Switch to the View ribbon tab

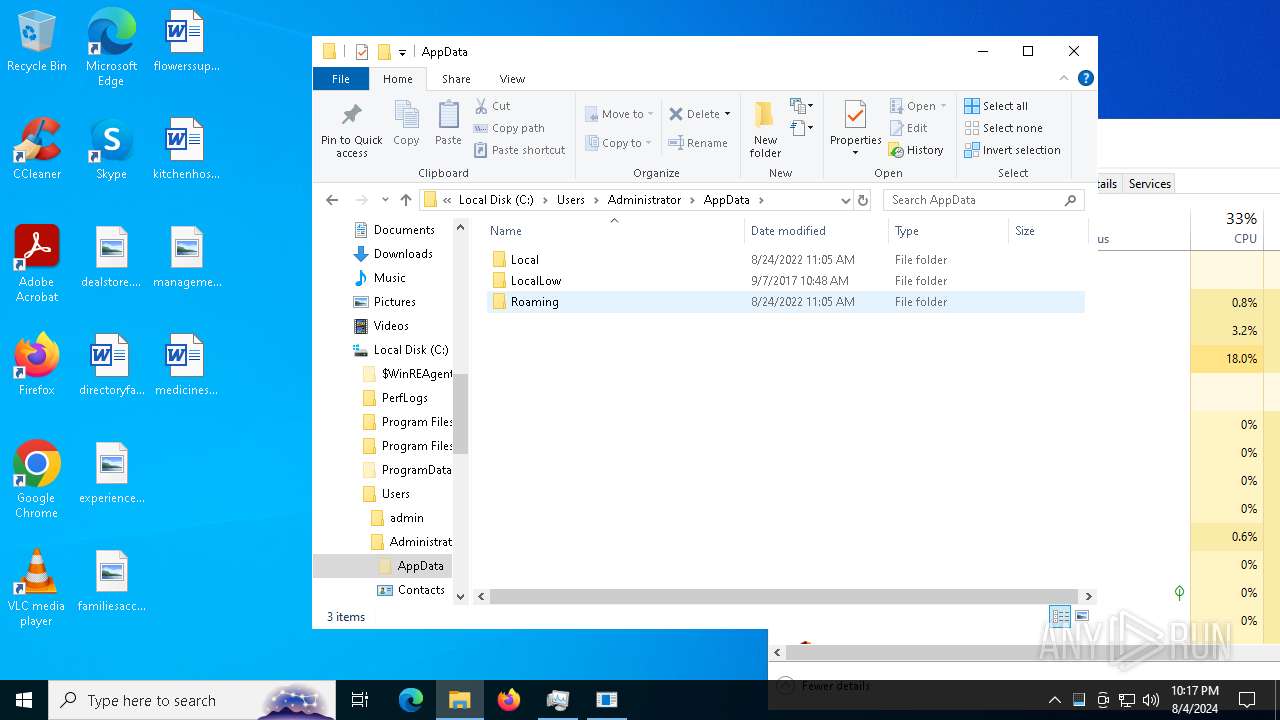pyautogui.click(x=512, y=79)
